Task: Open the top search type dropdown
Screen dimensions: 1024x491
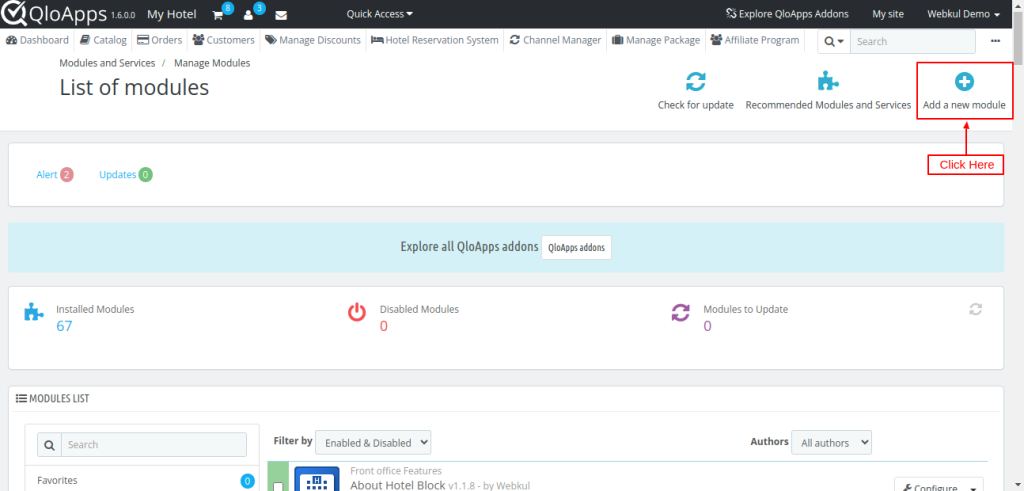Action: (834, 41)
